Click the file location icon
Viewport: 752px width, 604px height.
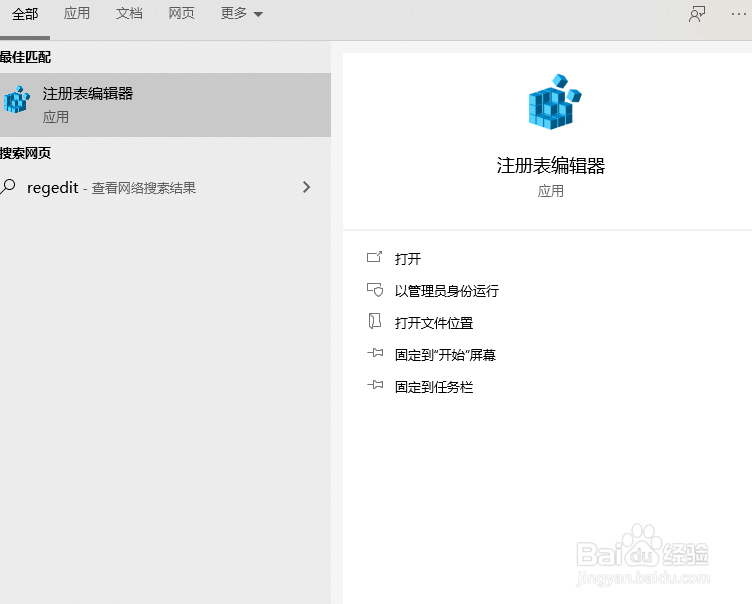(375, 321)
